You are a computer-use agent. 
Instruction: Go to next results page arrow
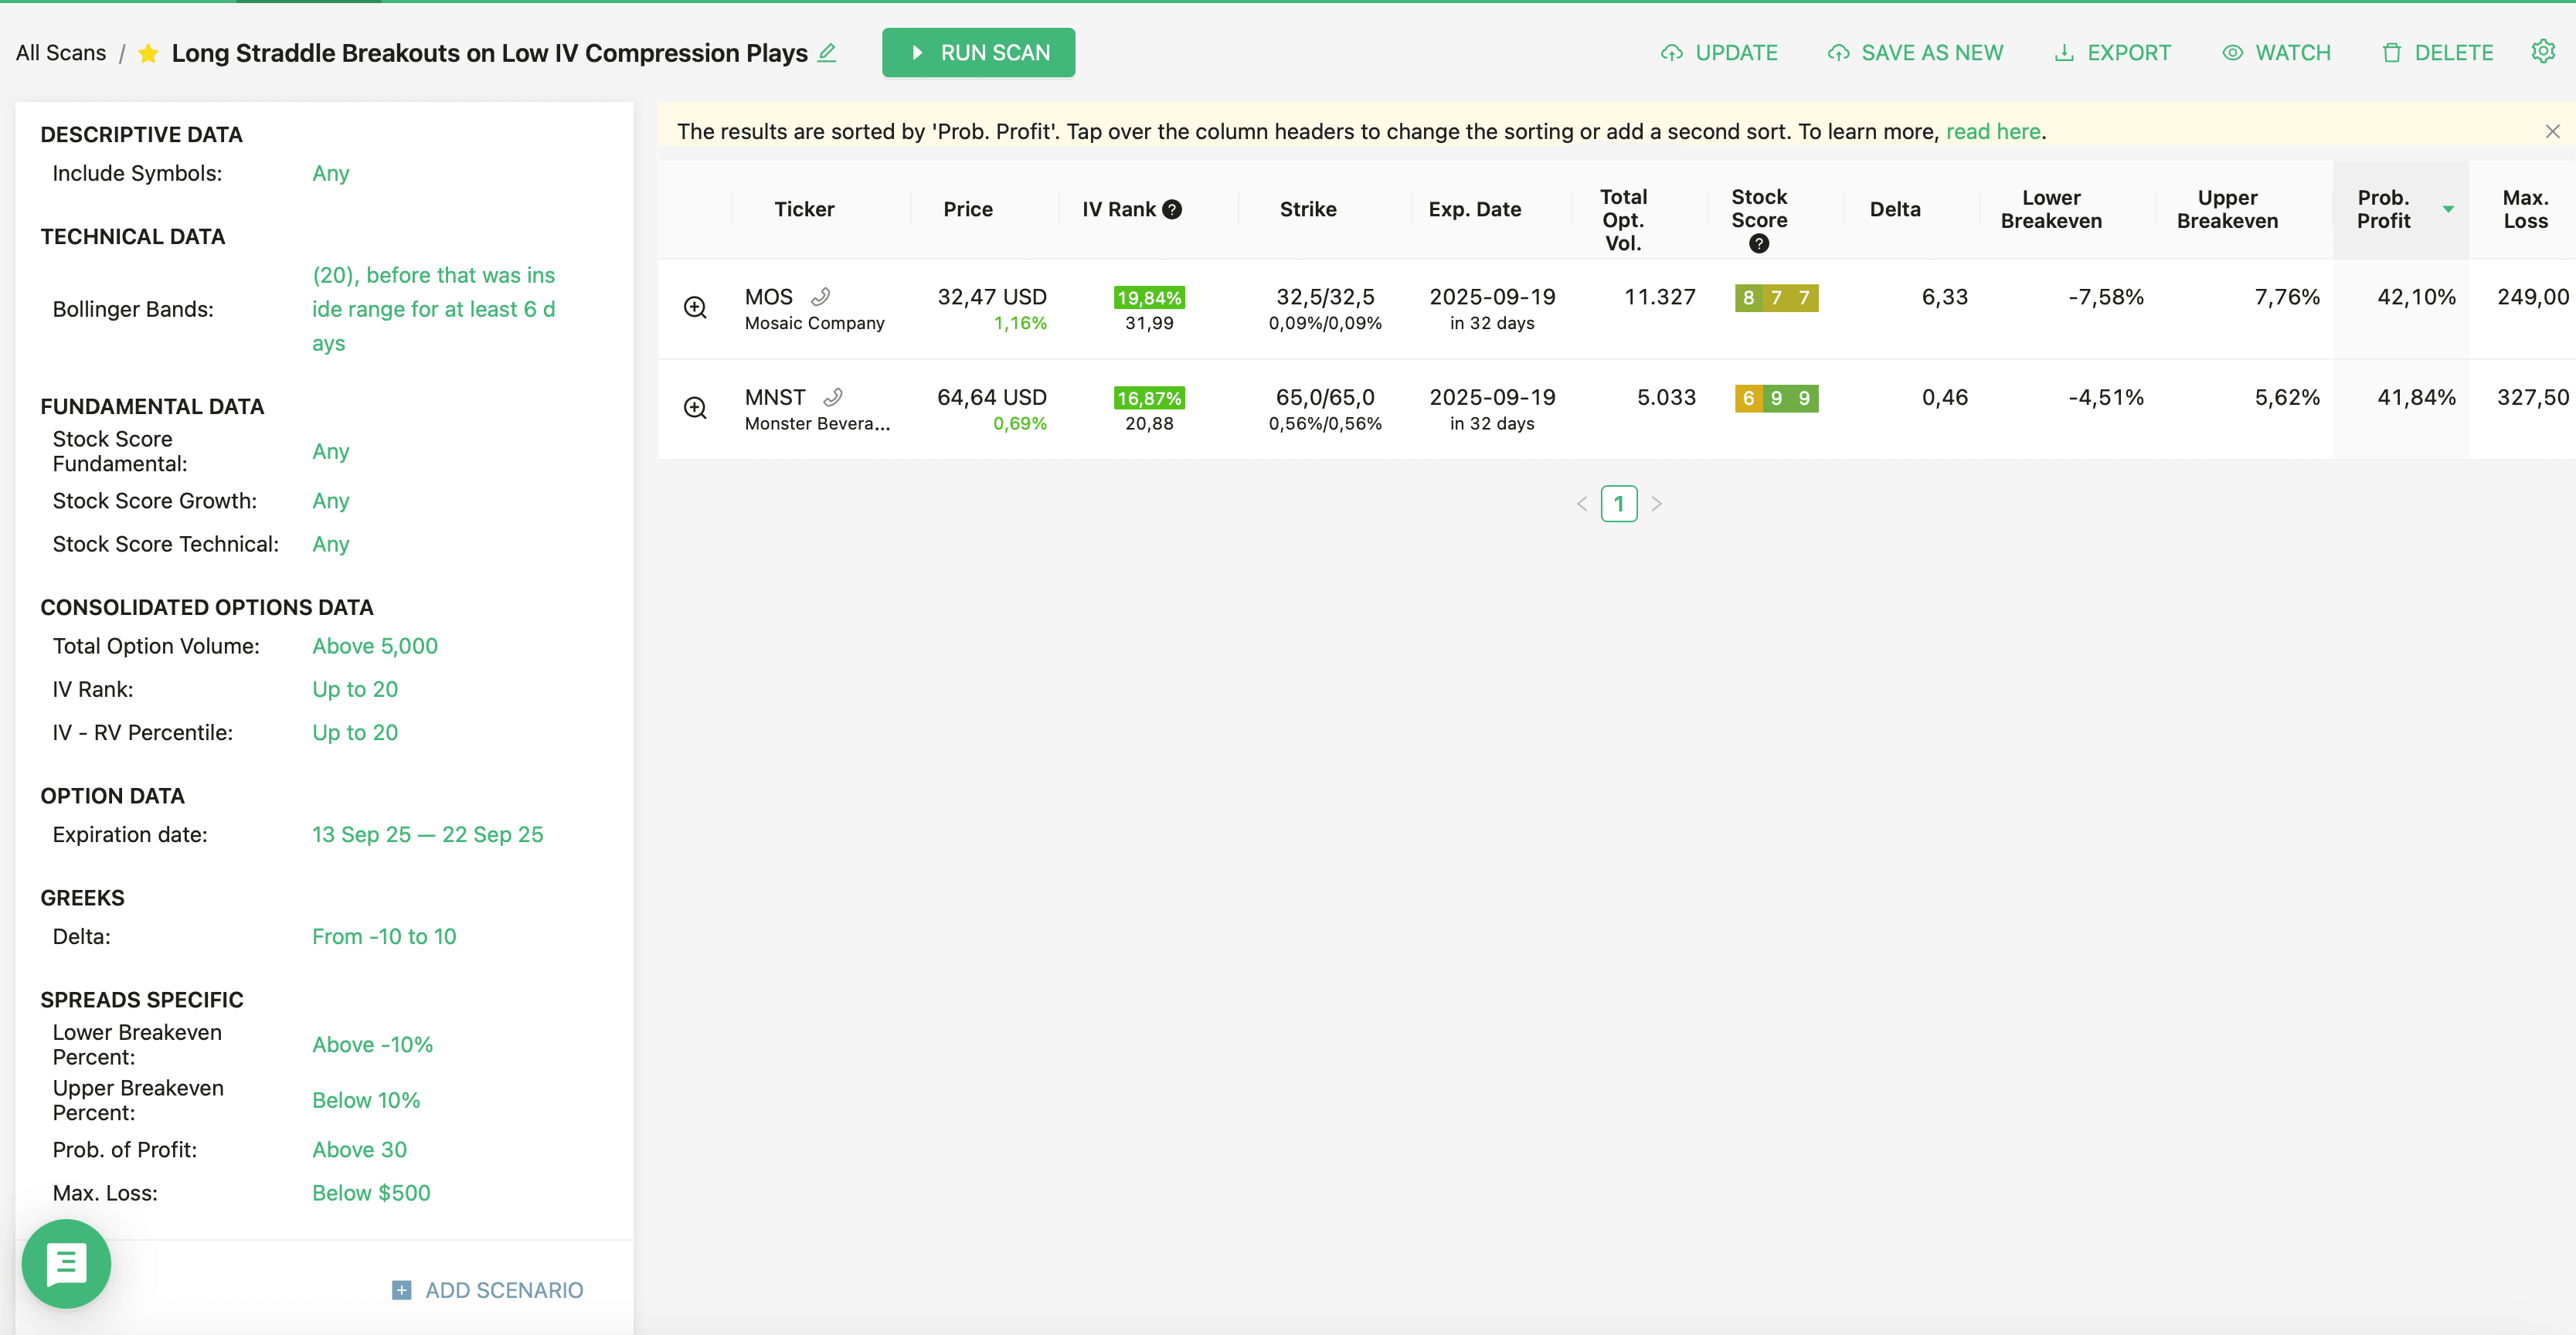1656,504
